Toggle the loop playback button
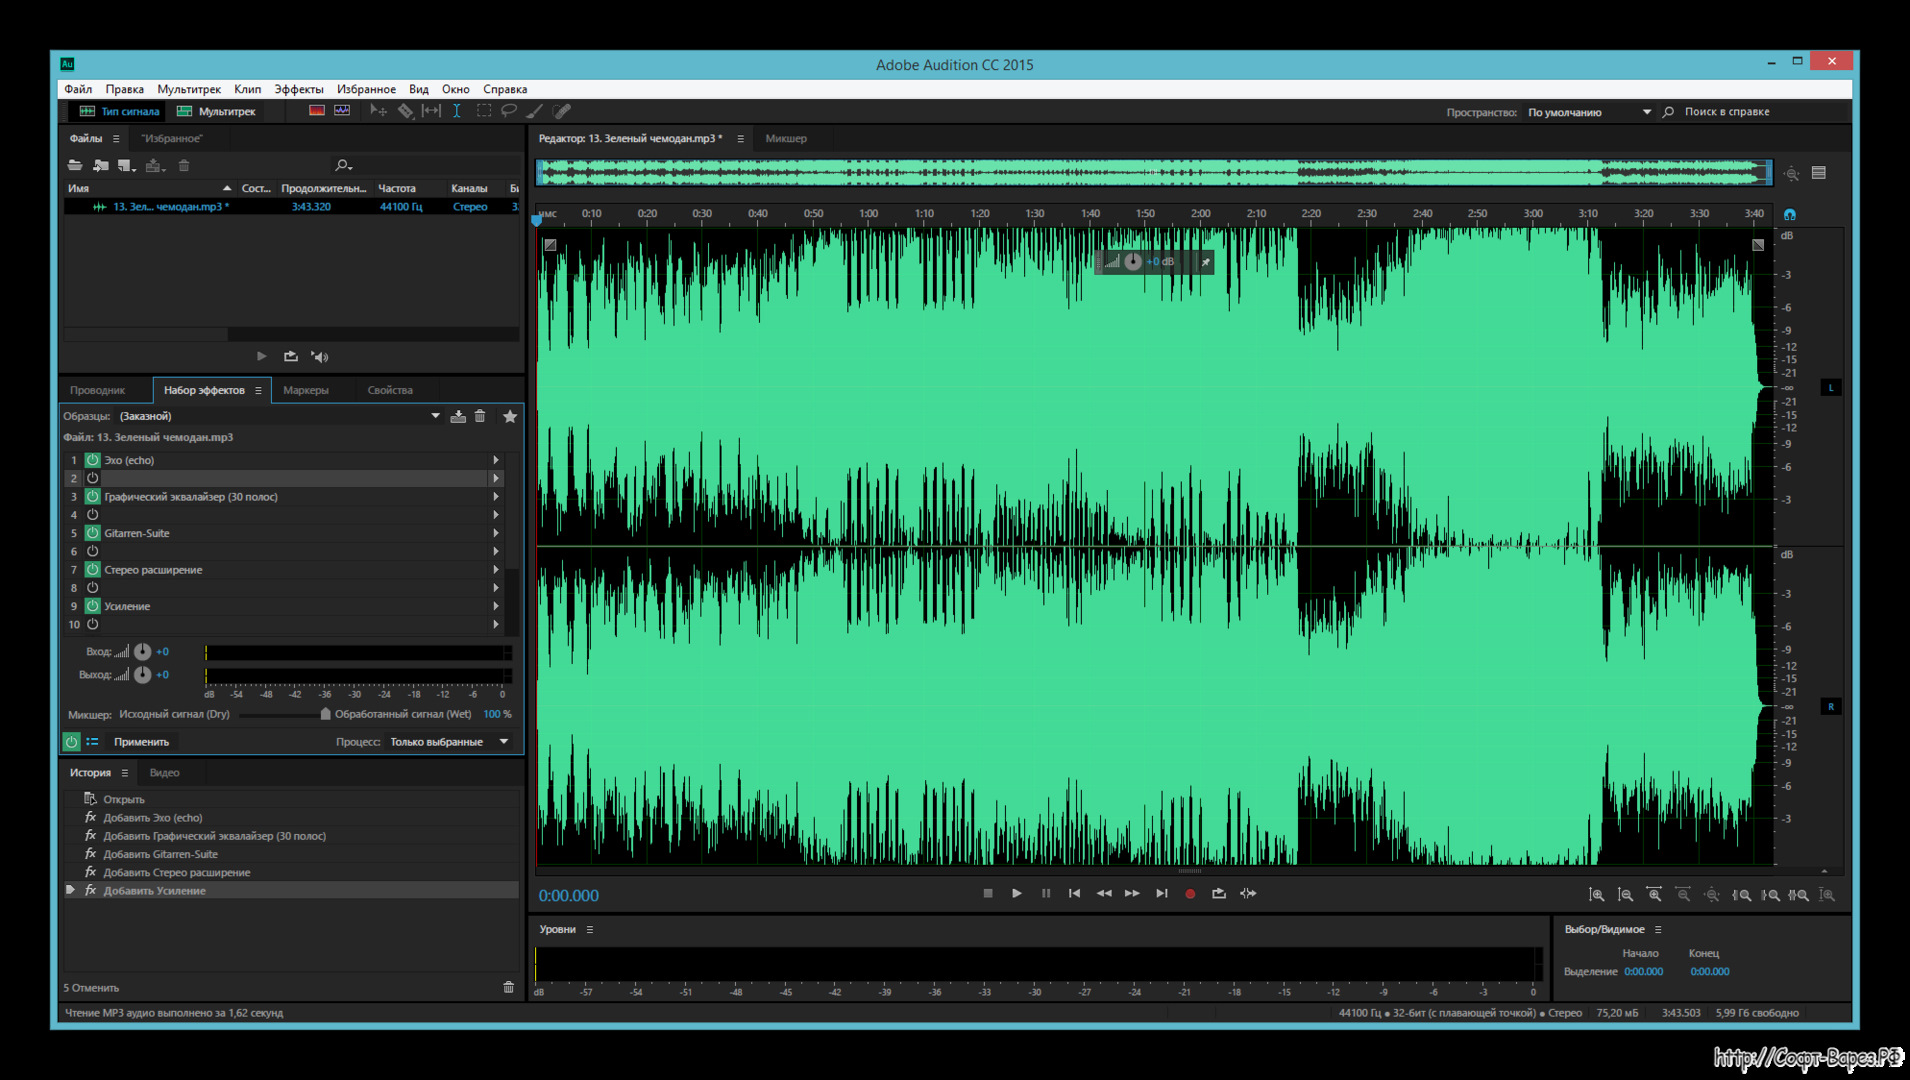Screen dimensions: 1910x1080 (1218, 894)
